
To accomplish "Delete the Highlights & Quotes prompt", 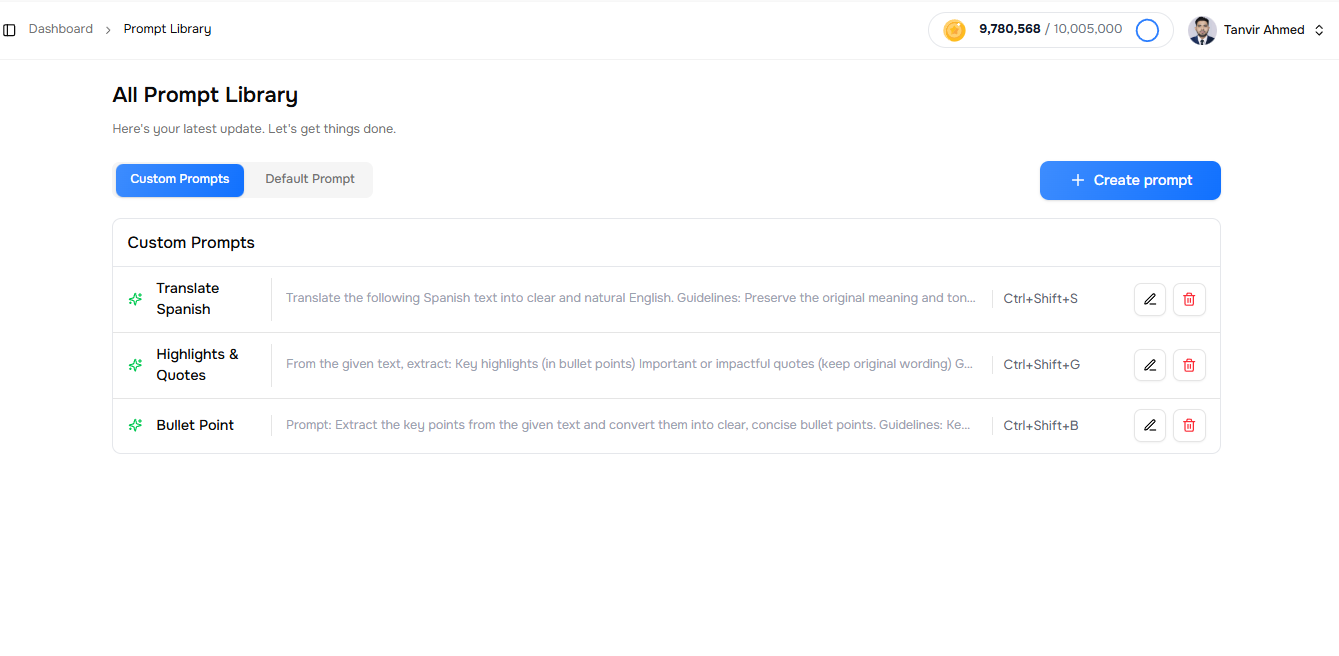I will [1189, 365].
